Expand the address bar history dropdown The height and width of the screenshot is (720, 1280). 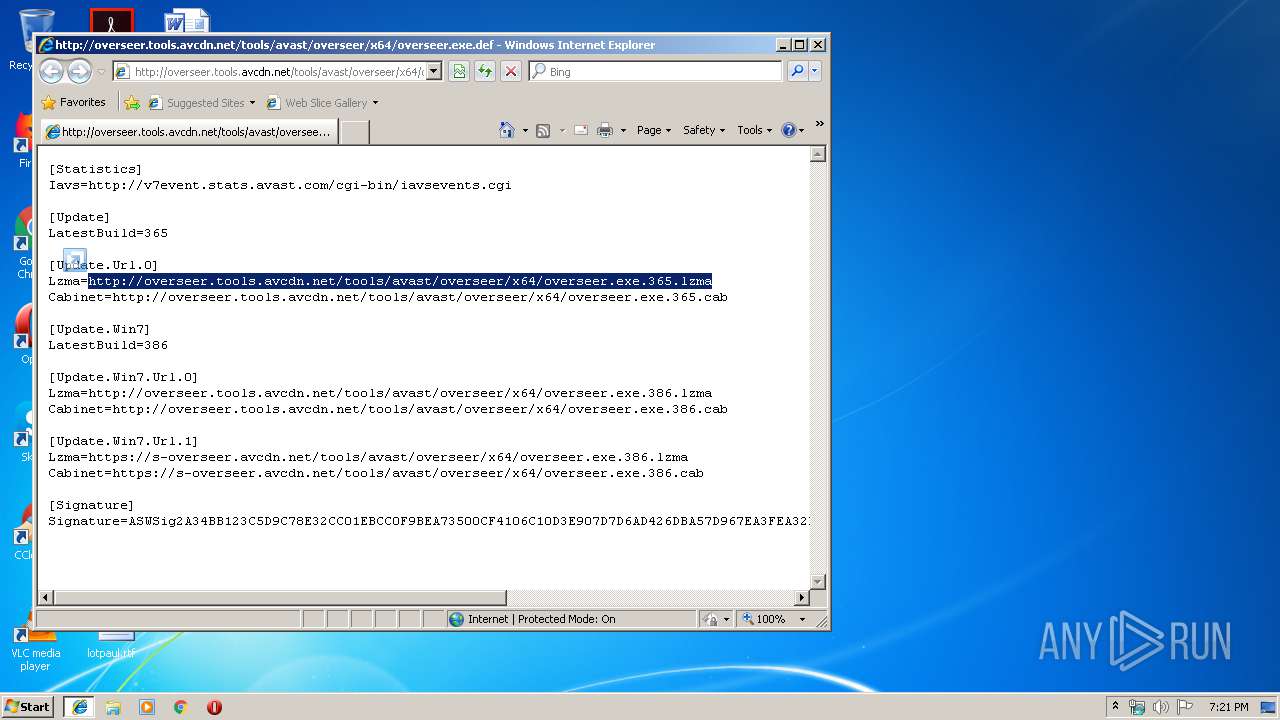433,71
